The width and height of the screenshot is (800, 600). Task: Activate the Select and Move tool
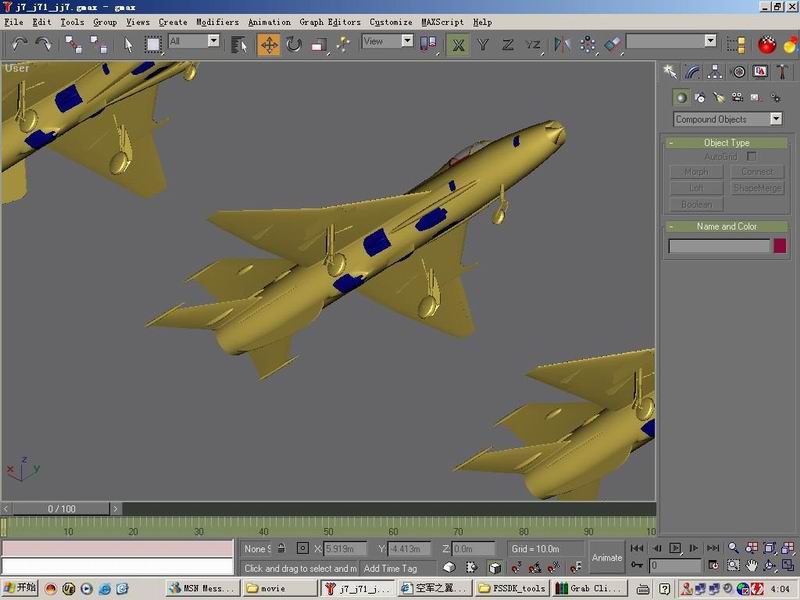[269, 44]
